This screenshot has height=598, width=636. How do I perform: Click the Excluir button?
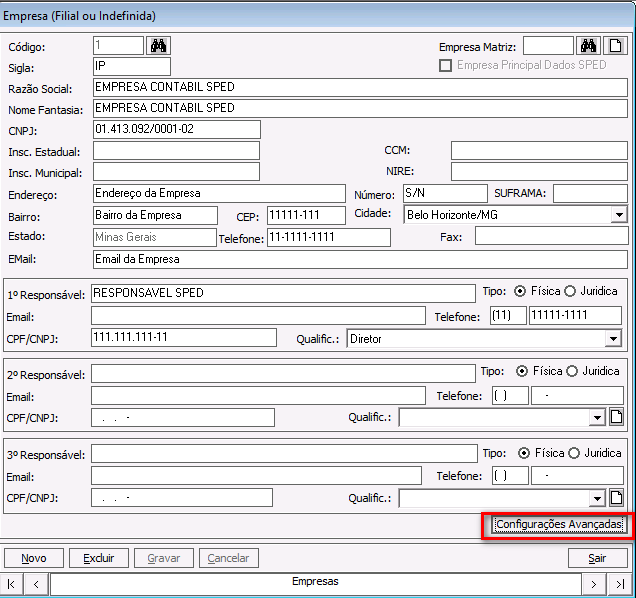[x=98, y=558]
